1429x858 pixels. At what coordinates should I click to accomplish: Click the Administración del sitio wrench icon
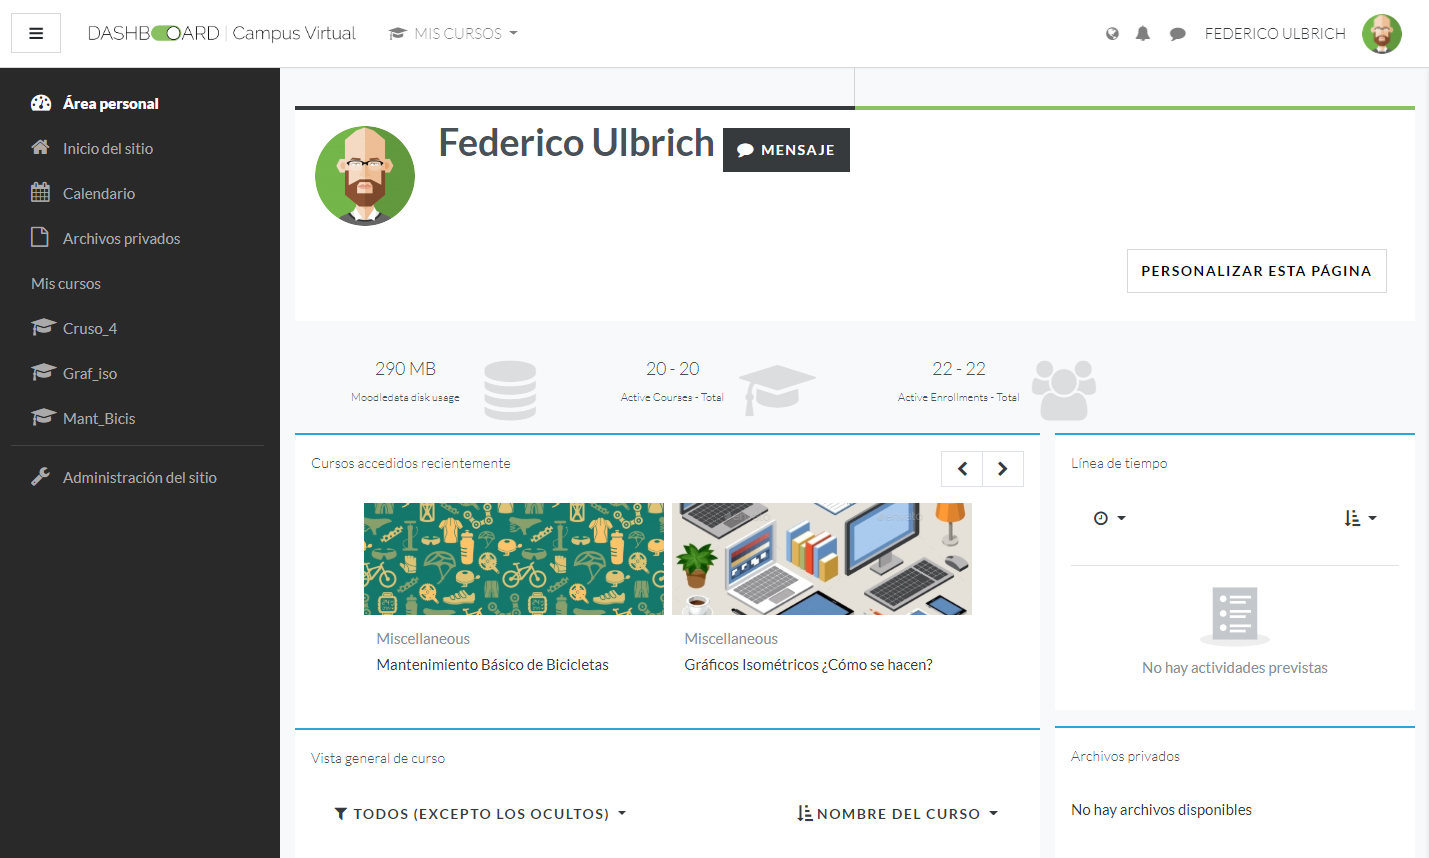click(x=40, y=477)
